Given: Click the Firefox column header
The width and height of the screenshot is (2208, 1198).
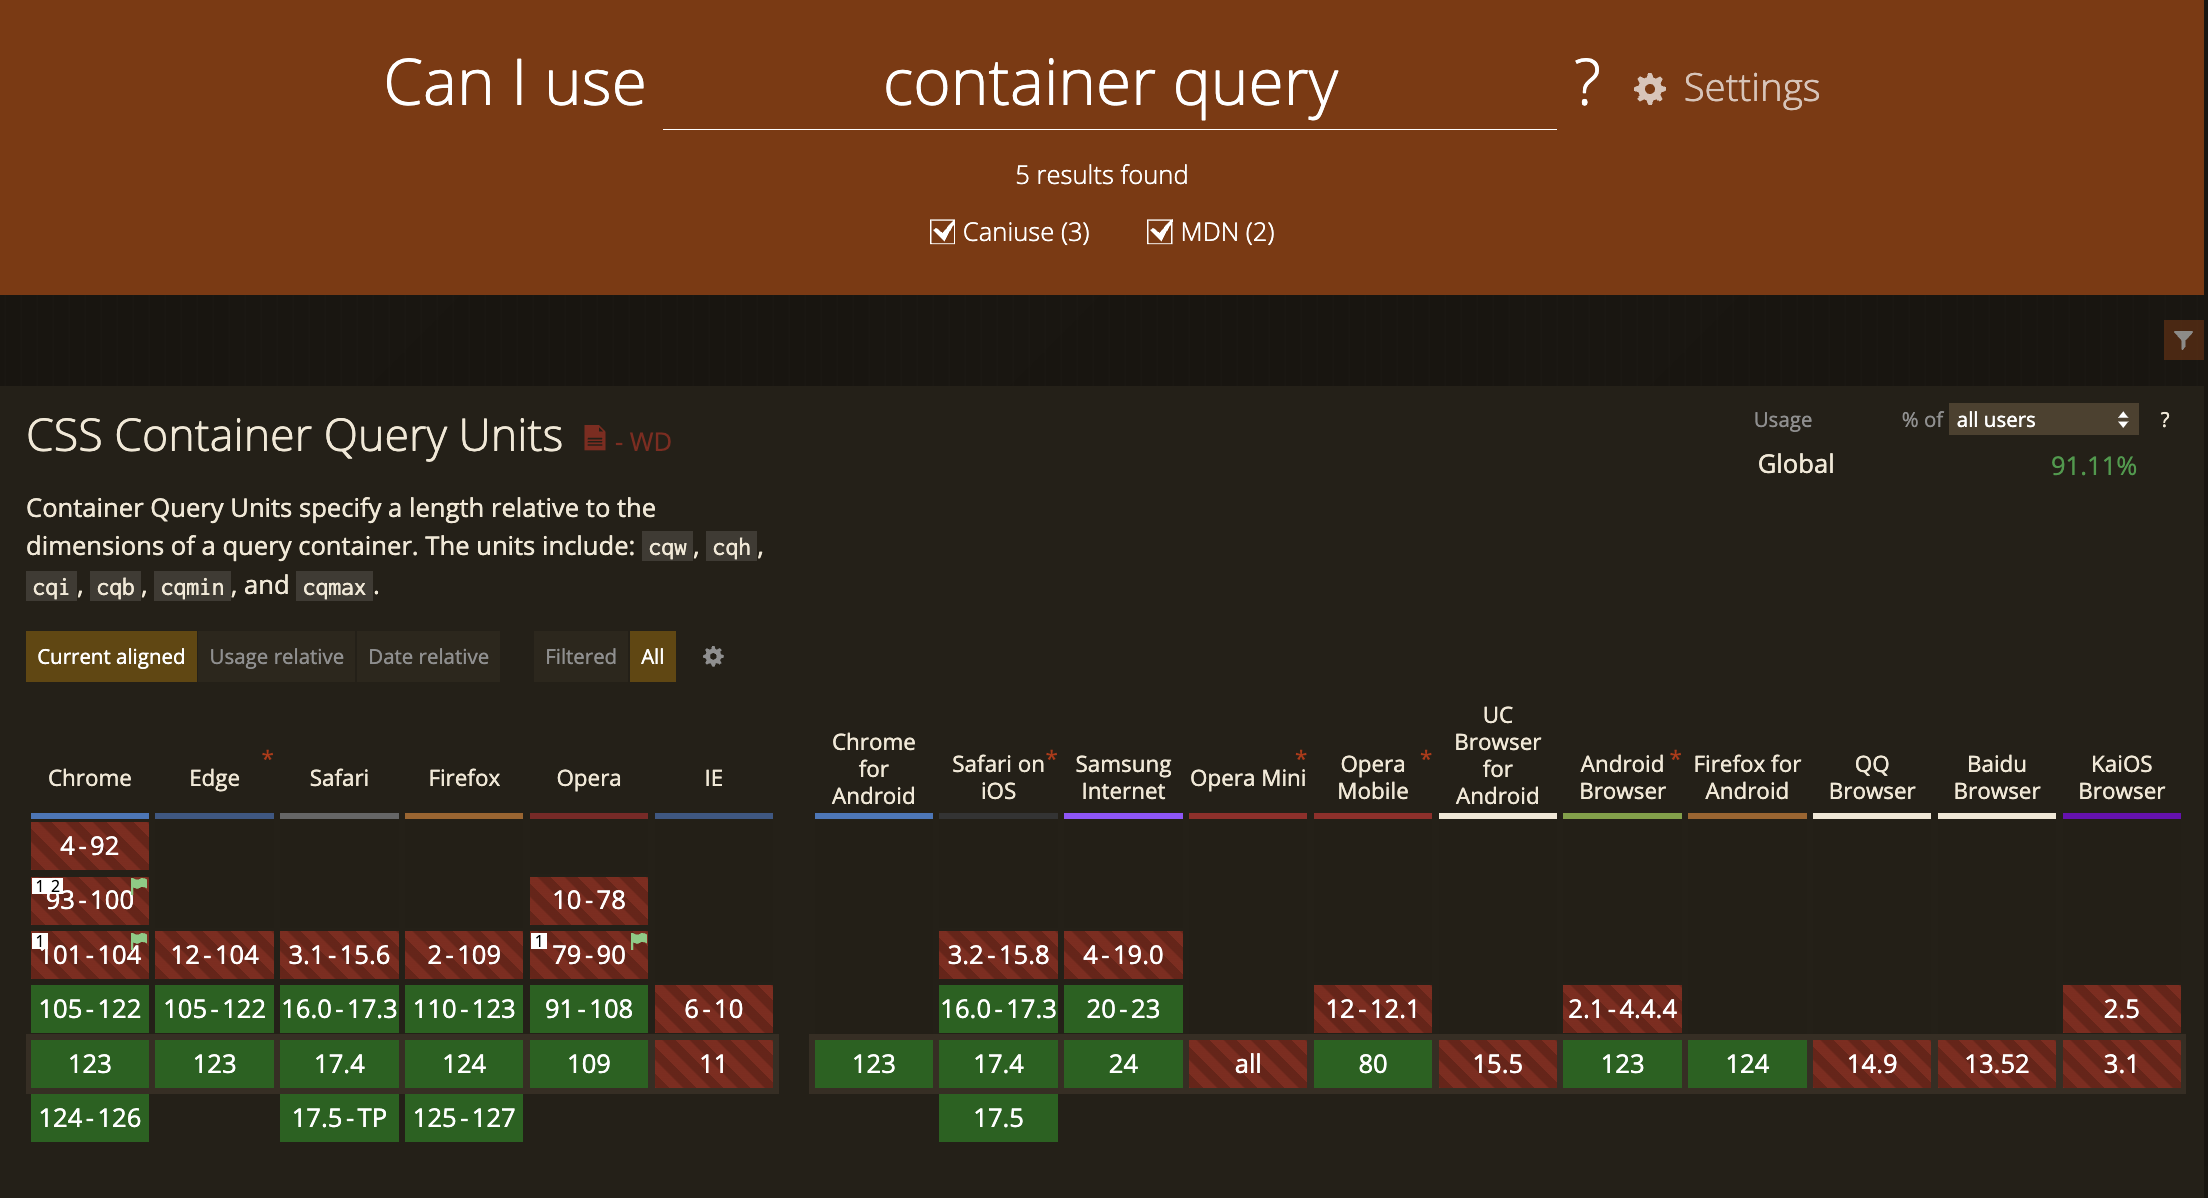Looking at the screenshot, I should click(464, 778).
